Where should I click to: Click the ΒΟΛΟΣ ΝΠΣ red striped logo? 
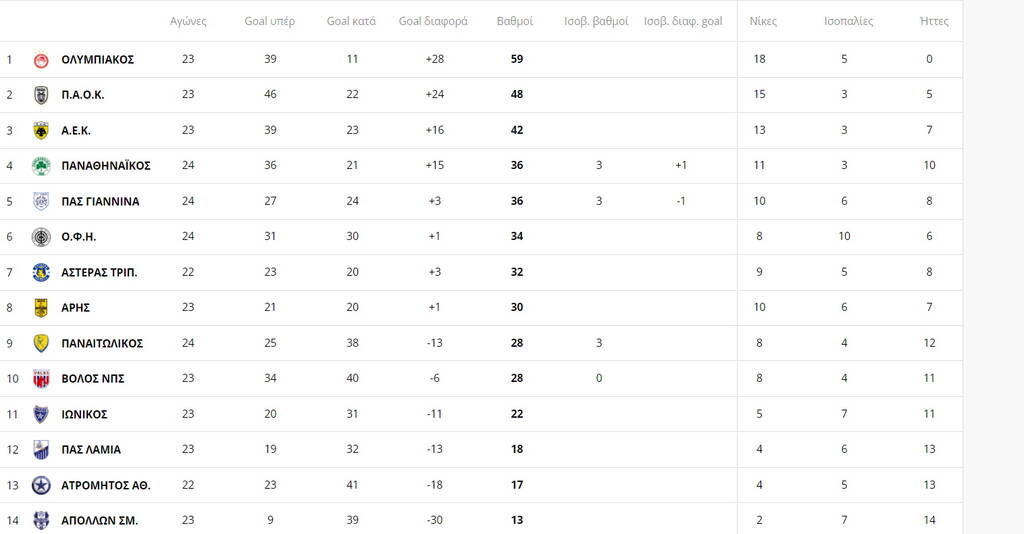point(41,379)
